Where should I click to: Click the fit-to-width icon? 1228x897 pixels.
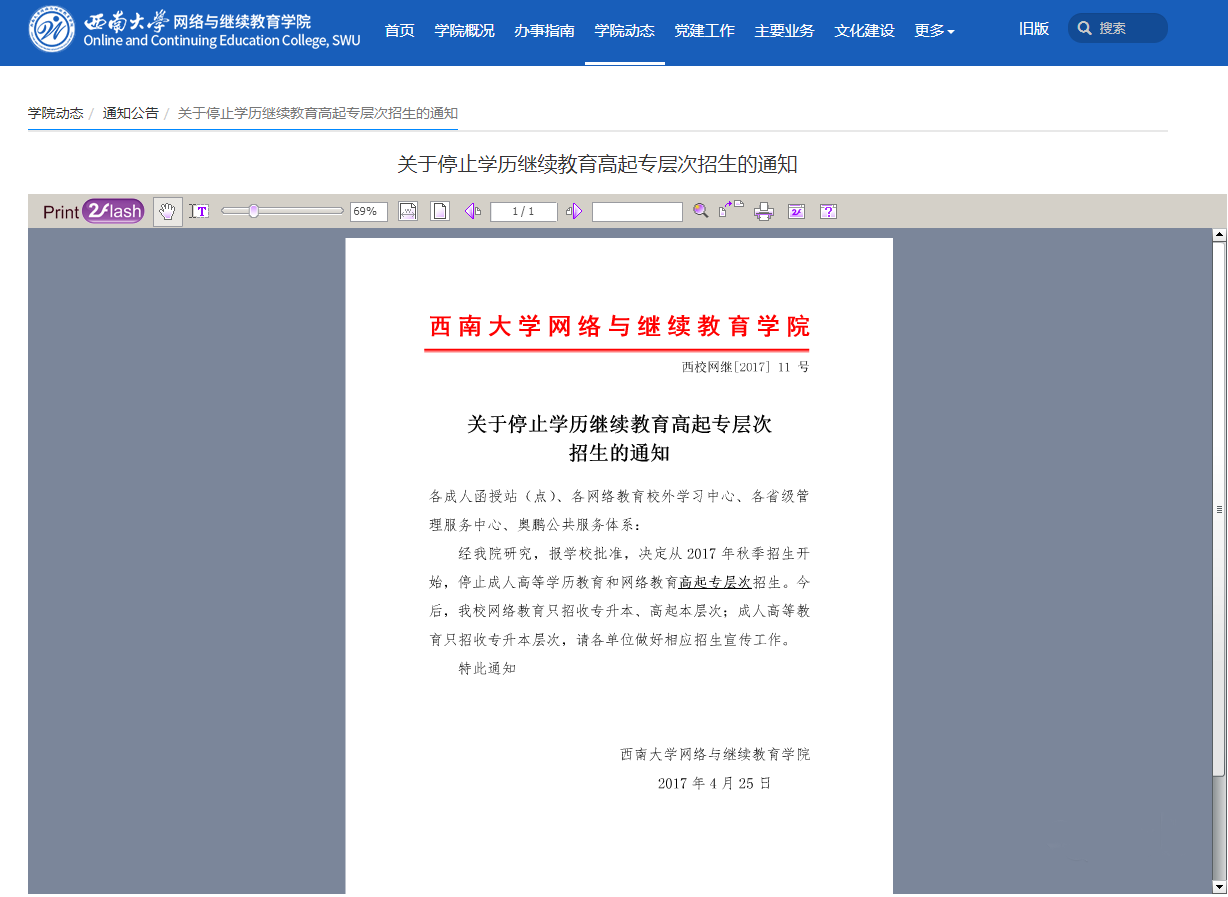(x=408, y=211)
